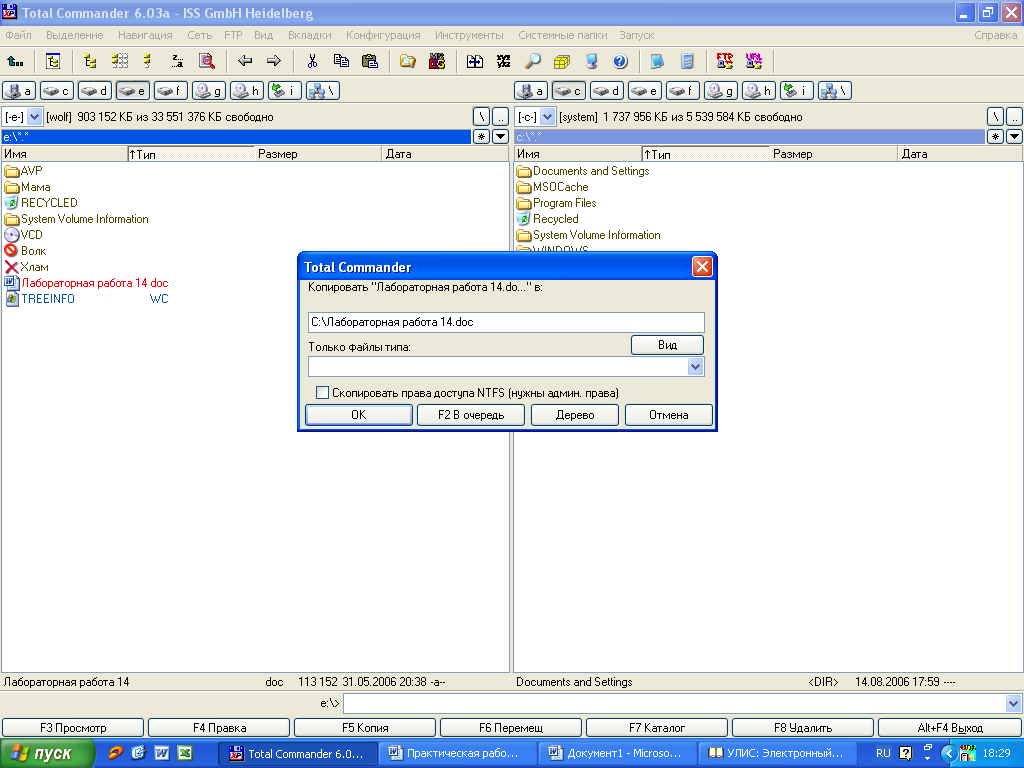Click the пуск Start button
1024x768 pixels.
pyautogui.click(x=47, y=754)
